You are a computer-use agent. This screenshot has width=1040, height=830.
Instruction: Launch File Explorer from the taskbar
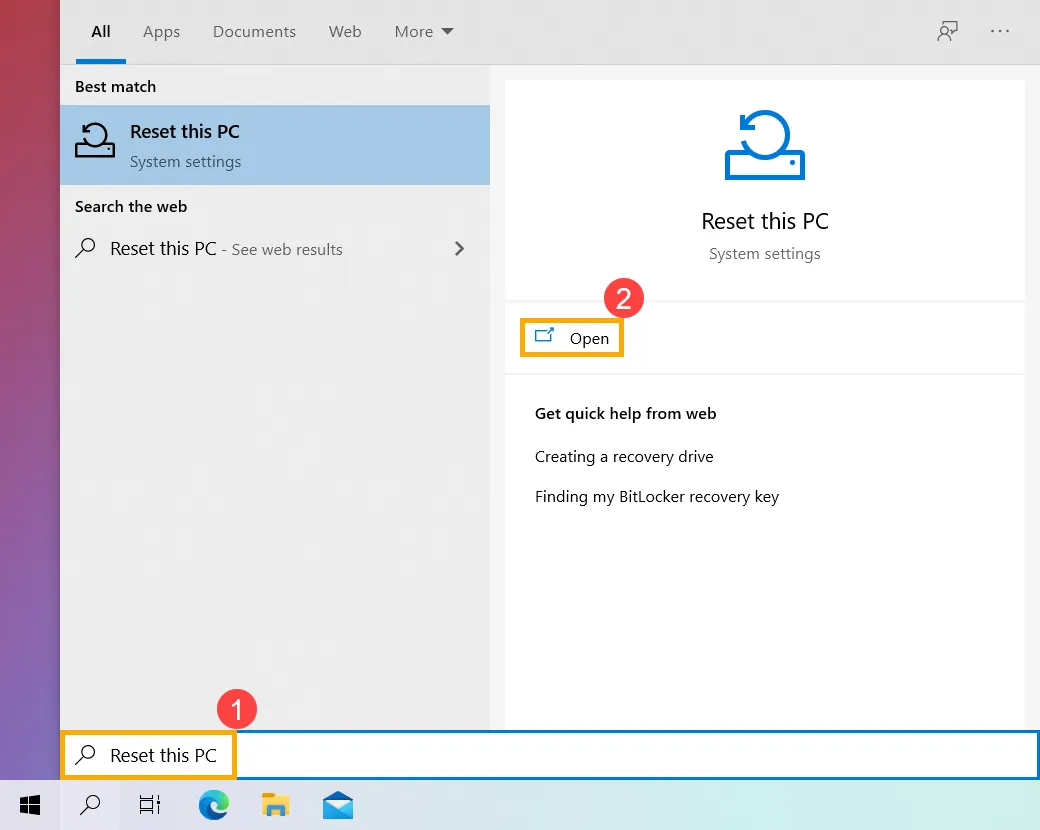(x=275, y=805)
